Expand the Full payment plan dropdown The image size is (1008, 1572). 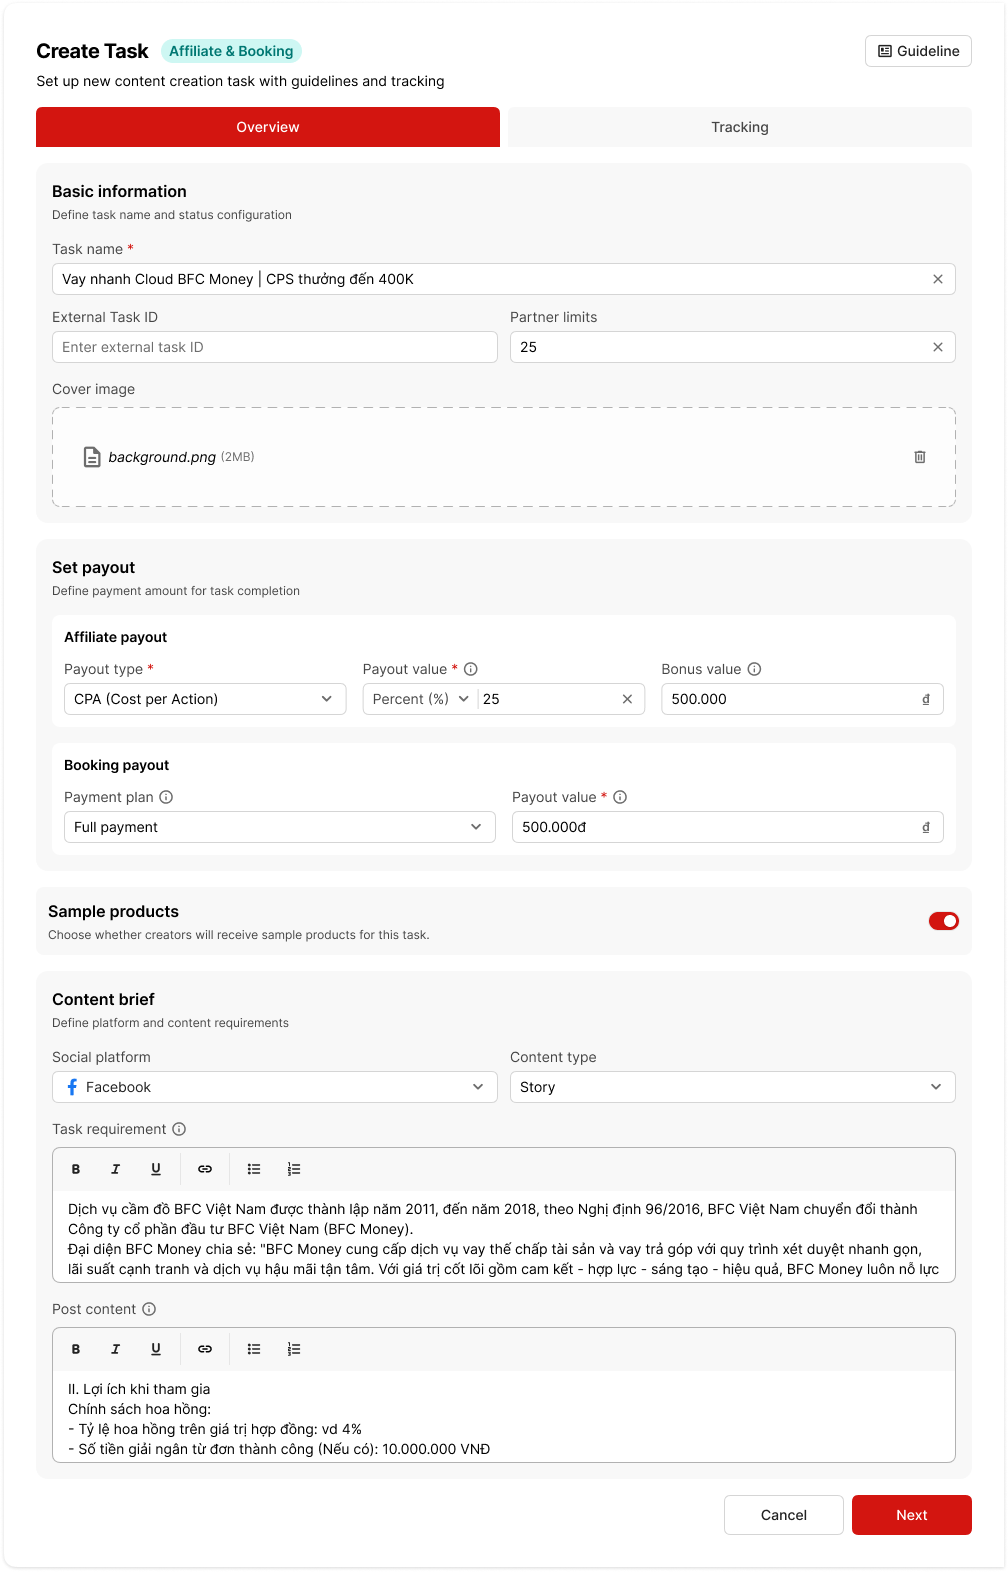tap(279, 827)
